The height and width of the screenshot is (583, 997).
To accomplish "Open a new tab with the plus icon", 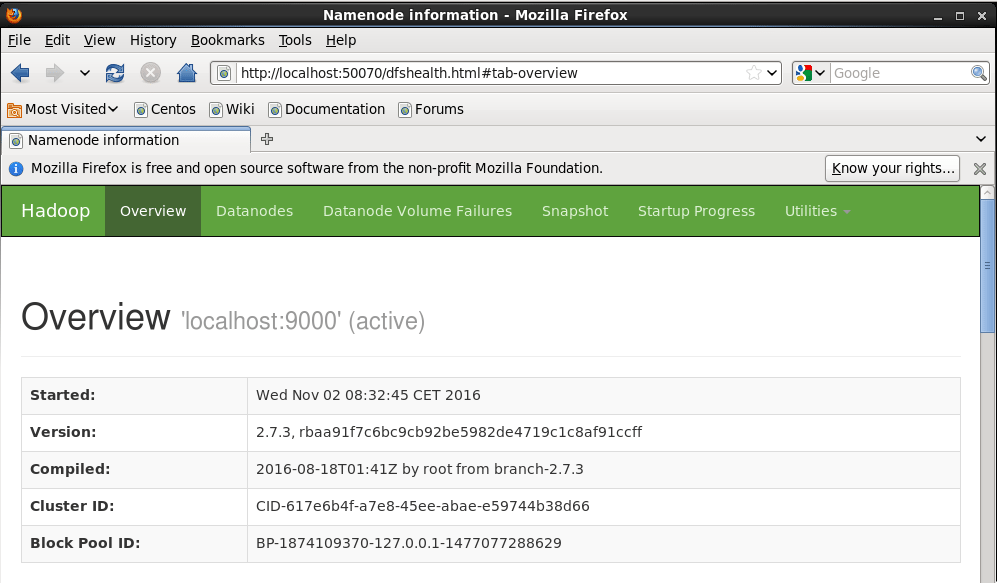I will pyautogui.click(x=266, y=139).
